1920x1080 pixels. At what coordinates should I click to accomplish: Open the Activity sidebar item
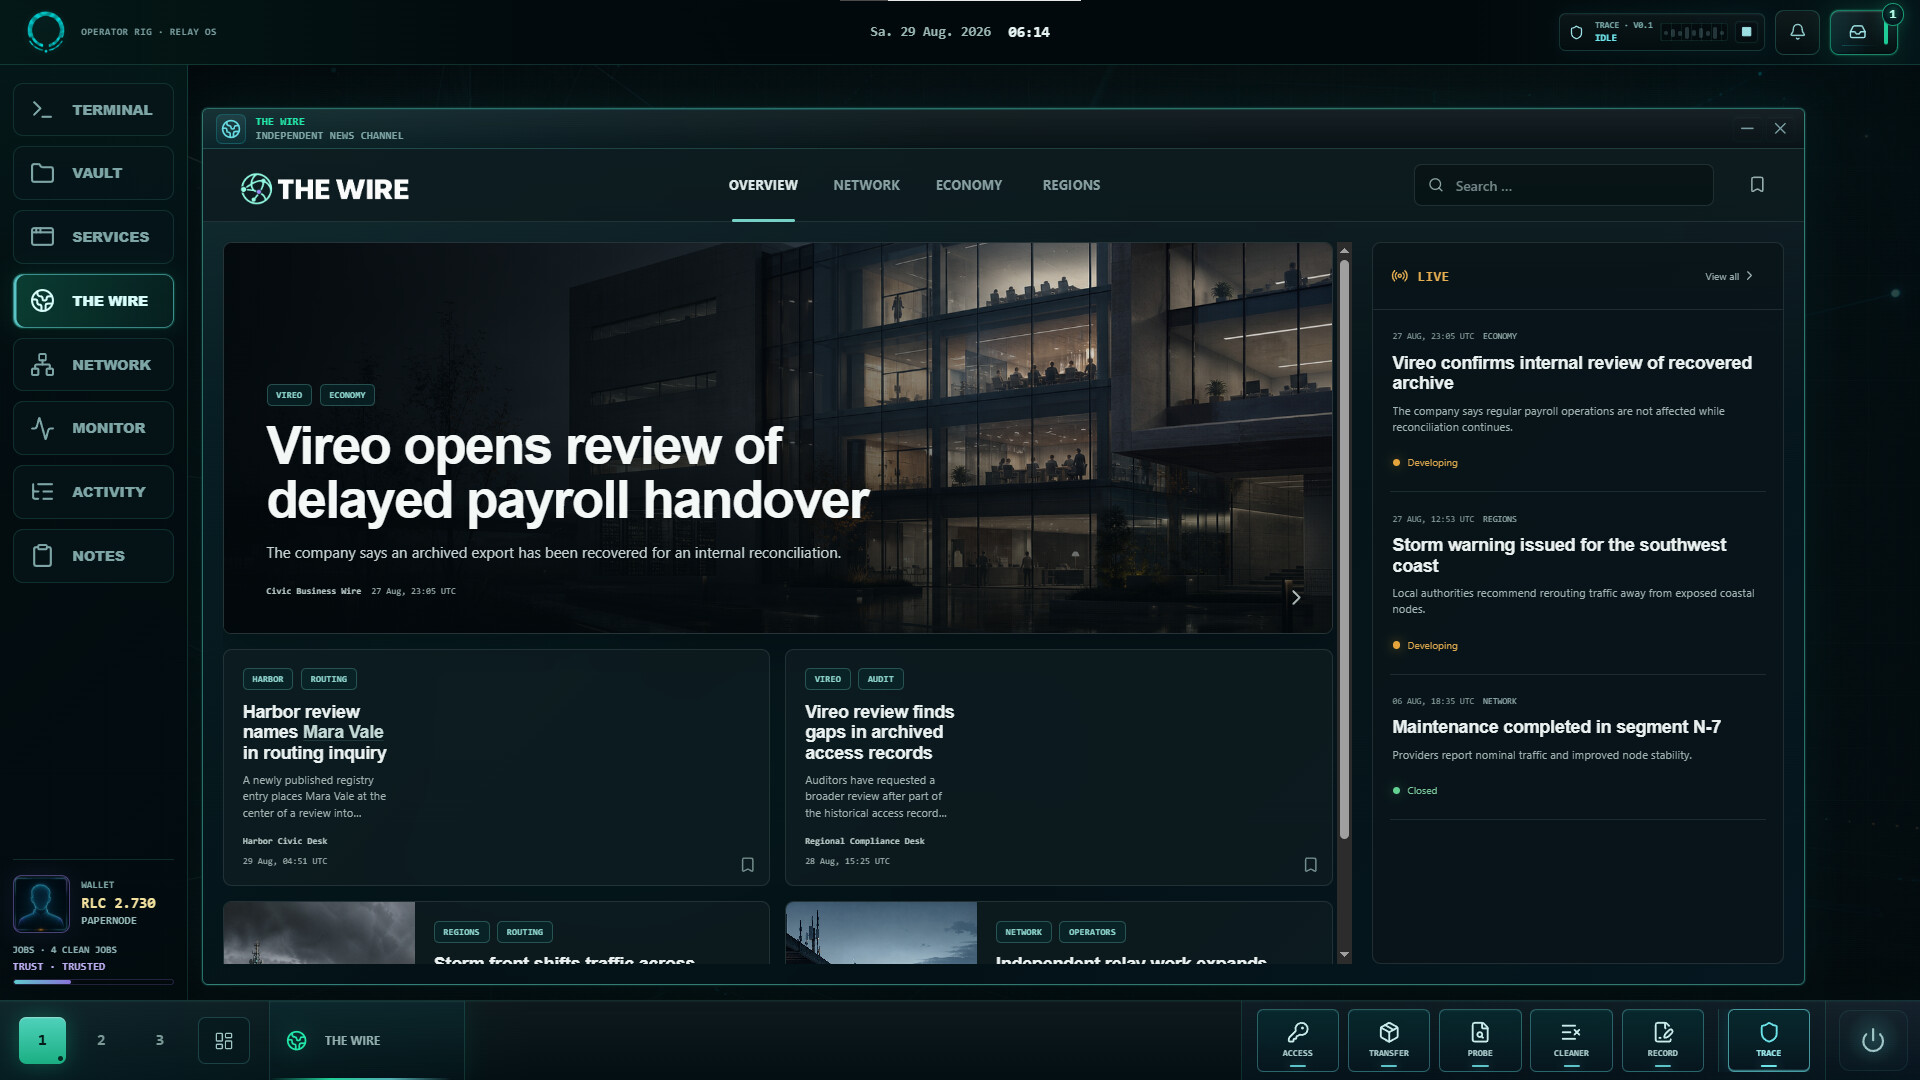(x=93, y=492)
